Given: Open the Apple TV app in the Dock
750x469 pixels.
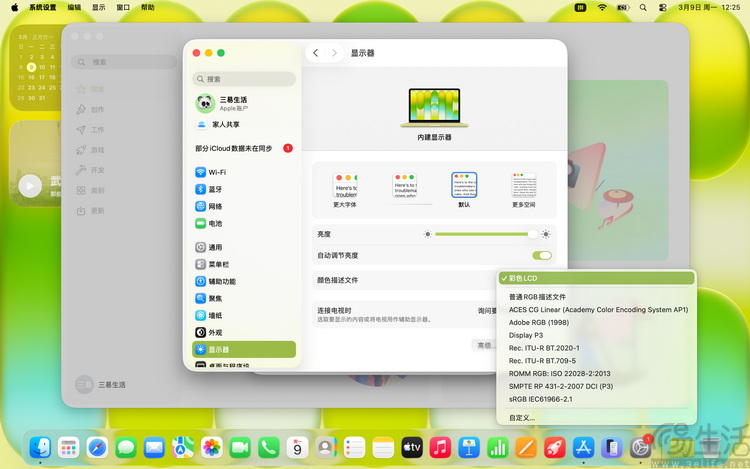Looking at the screenshot, I should pos(412,448).
